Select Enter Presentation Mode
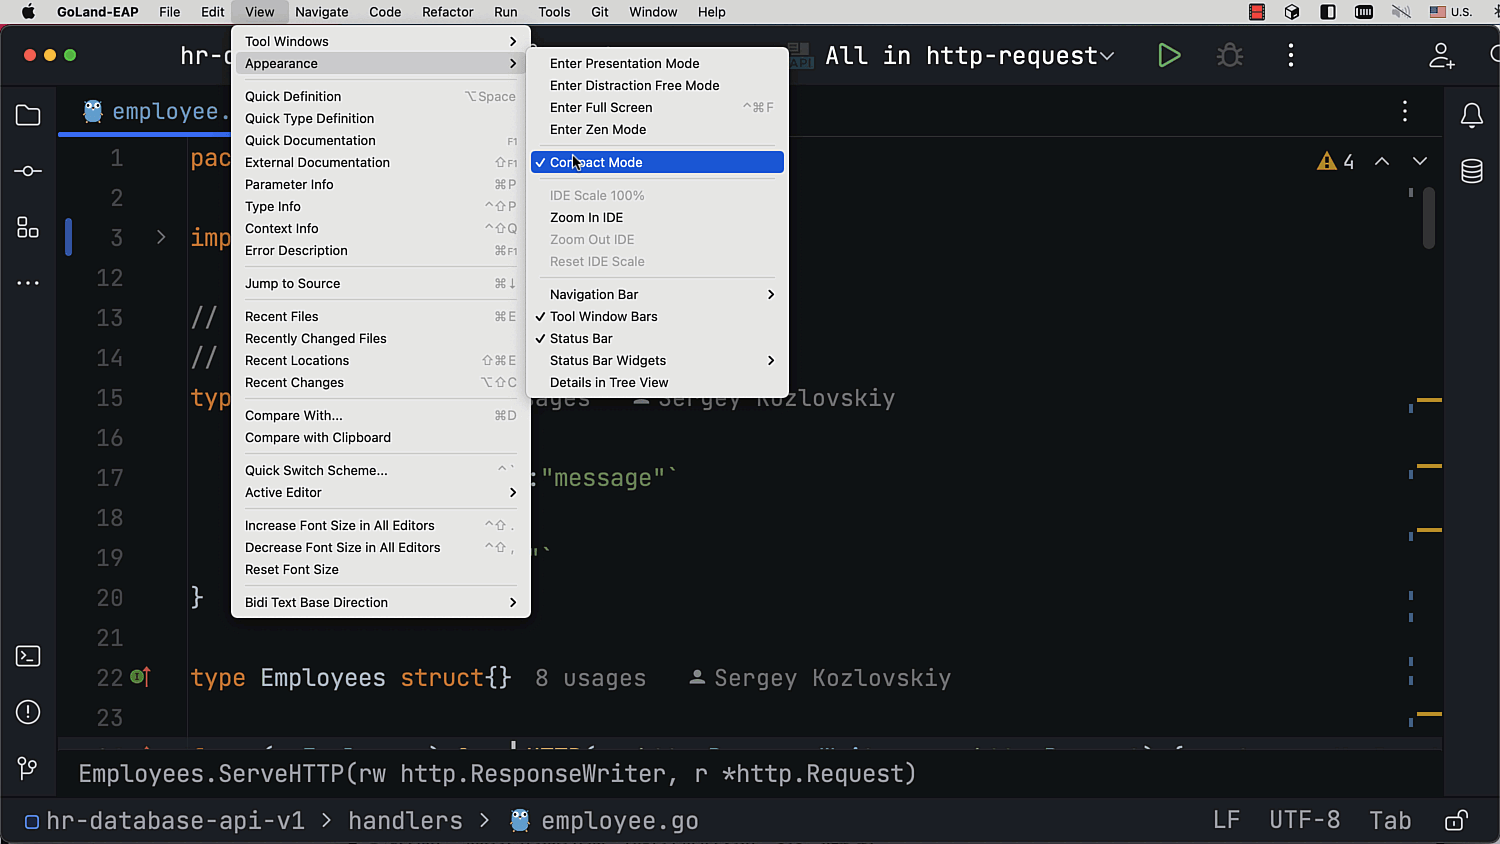 pyautogui.click(x=624, y=63)
